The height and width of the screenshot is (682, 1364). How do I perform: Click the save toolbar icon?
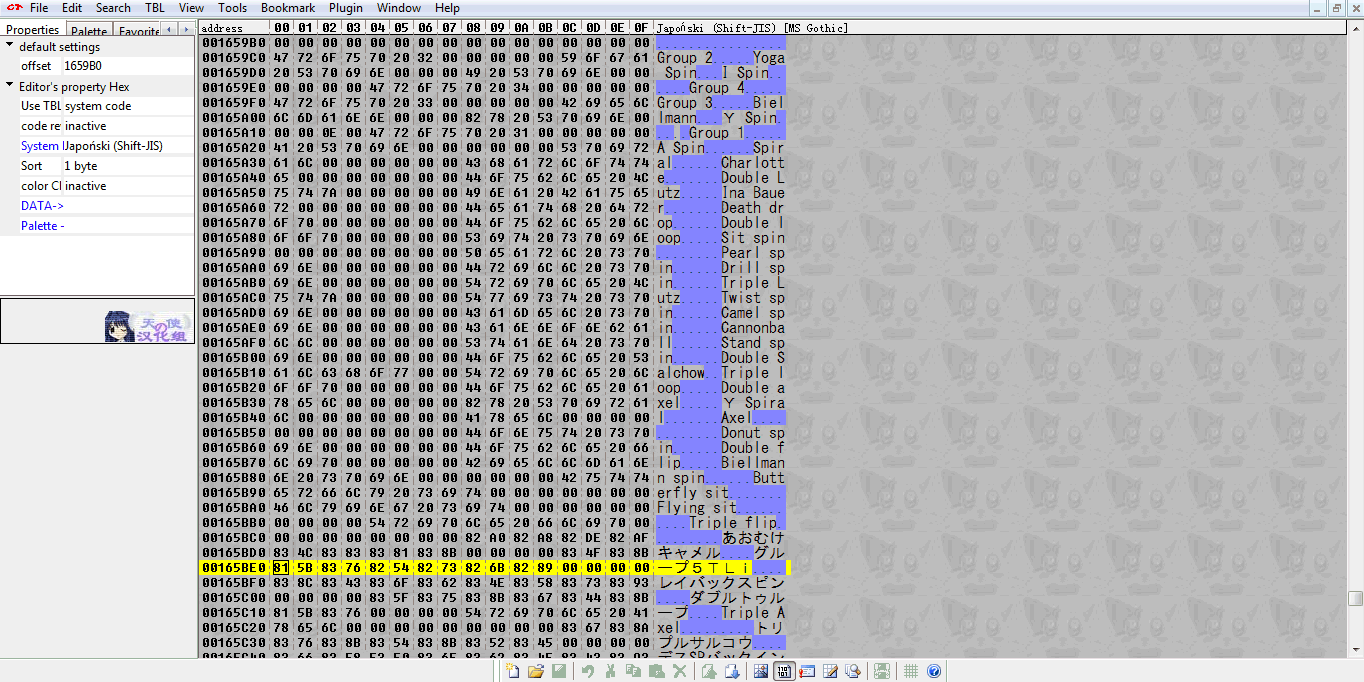point(559,671)
